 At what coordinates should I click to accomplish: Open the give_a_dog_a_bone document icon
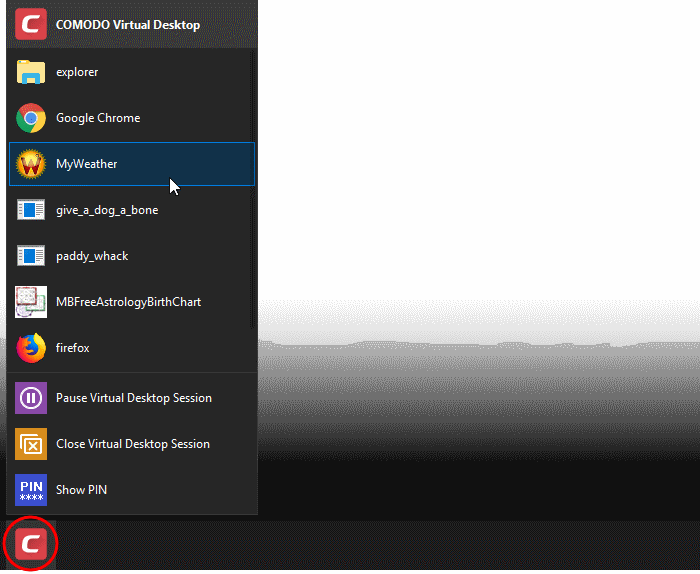point(31,210)
